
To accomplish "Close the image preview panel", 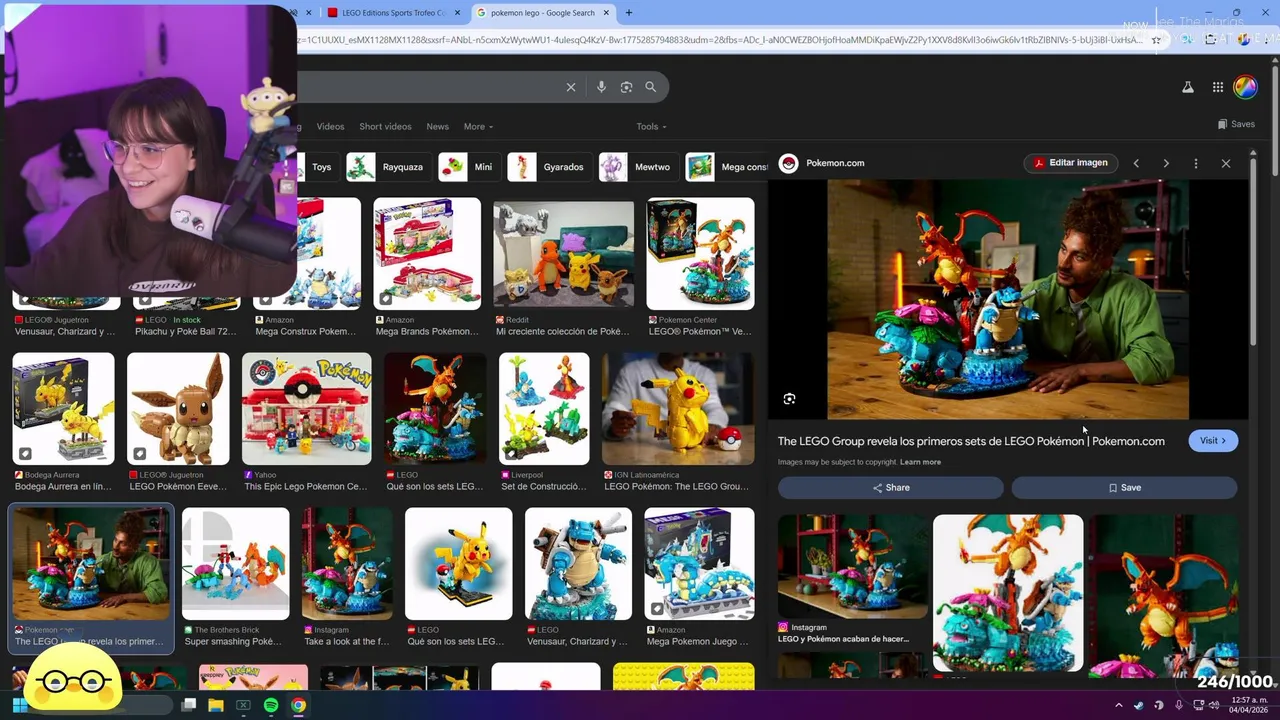I will (x=1226, y=163).
